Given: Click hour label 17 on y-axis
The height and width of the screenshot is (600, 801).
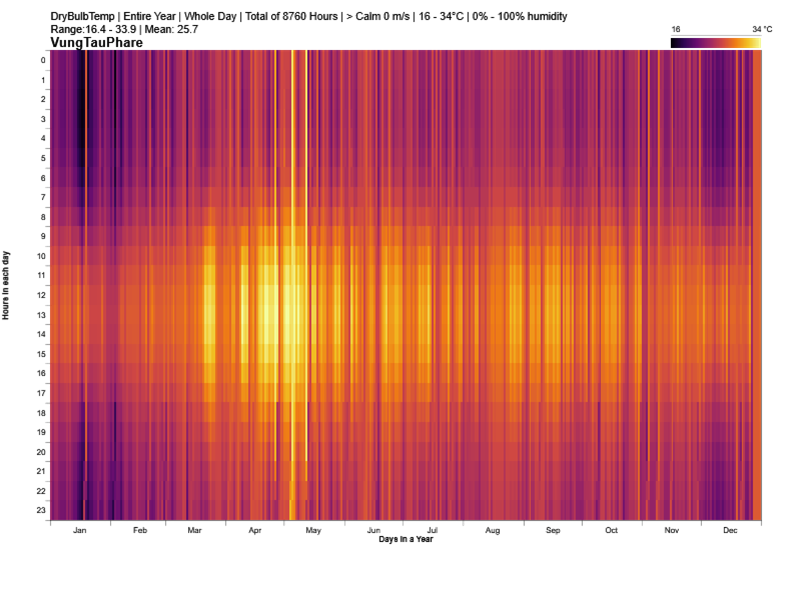Looking at the screenshot, I should 41,393.
